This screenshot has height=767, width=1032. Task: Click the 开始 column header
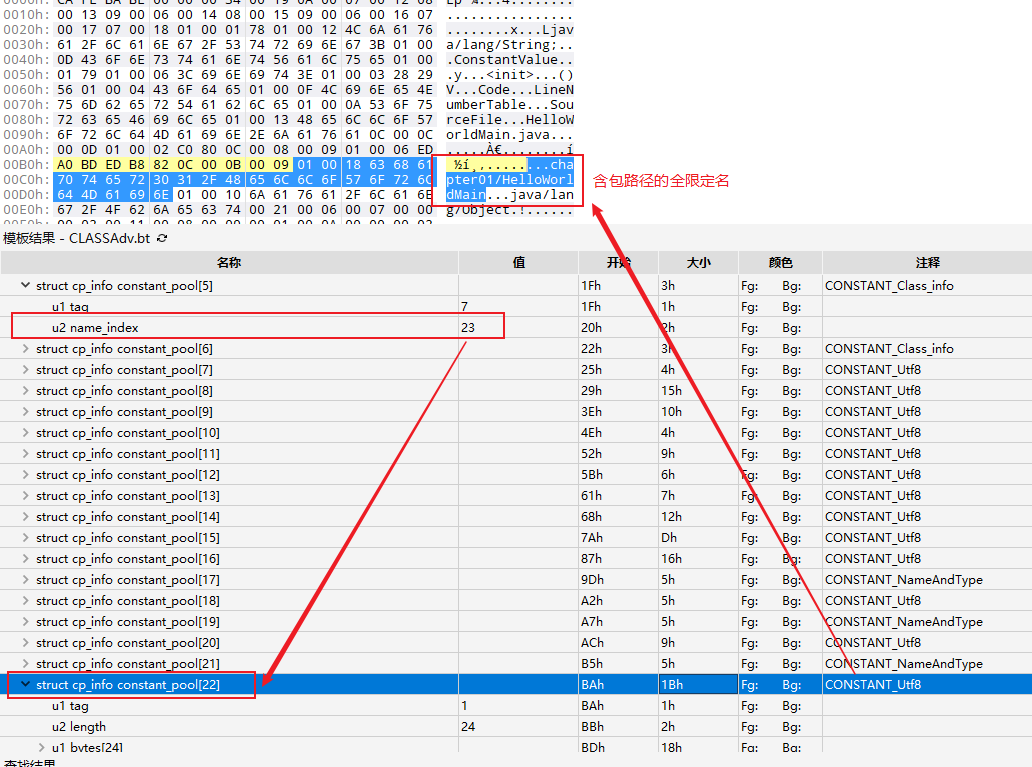(617, 262)
